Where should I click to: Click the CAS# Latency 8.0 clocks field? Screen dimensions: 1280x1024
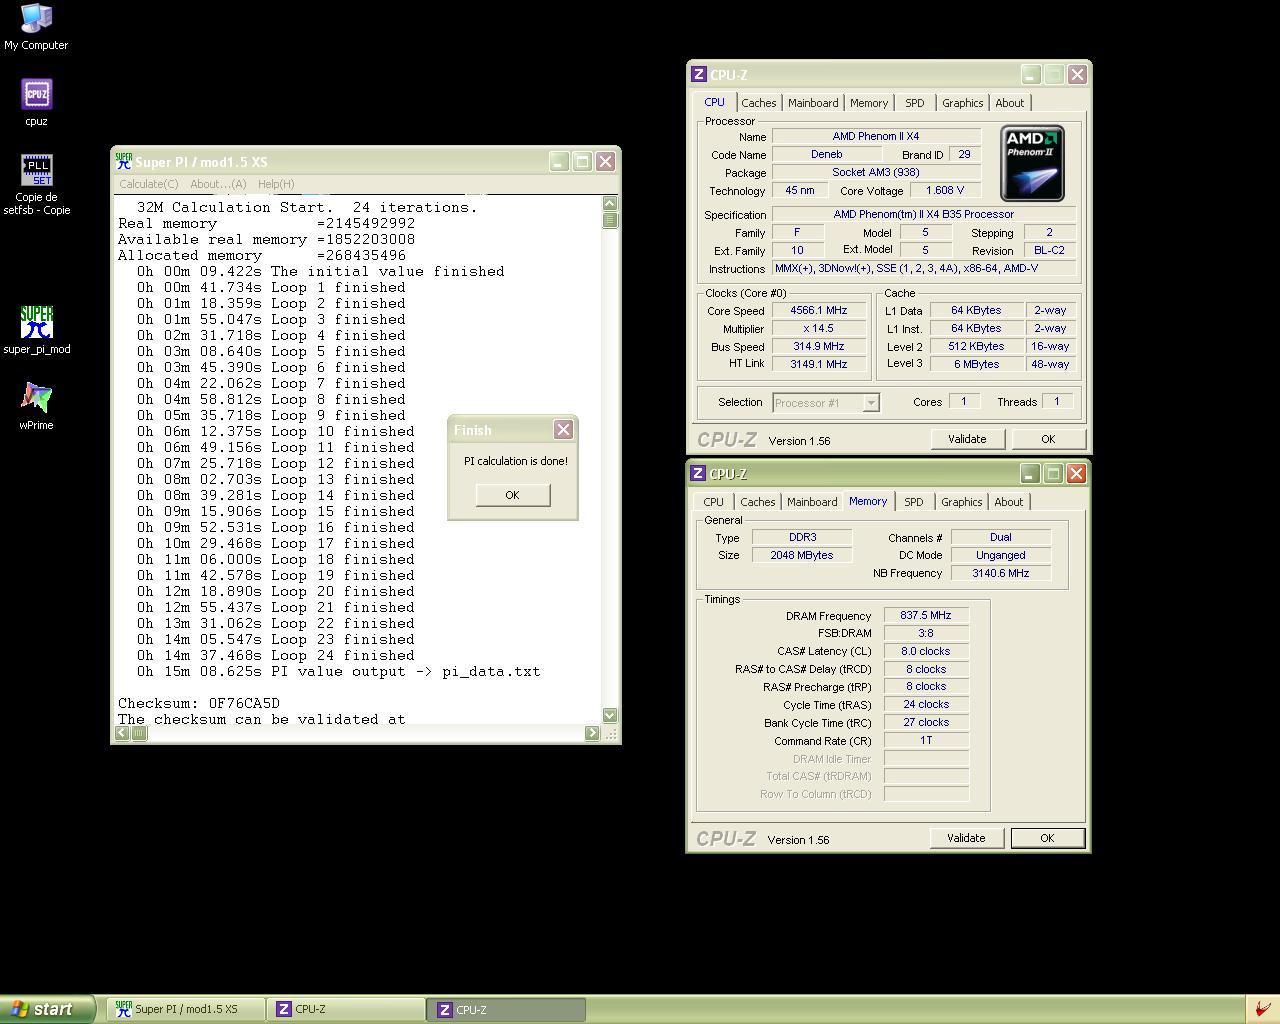926,651
